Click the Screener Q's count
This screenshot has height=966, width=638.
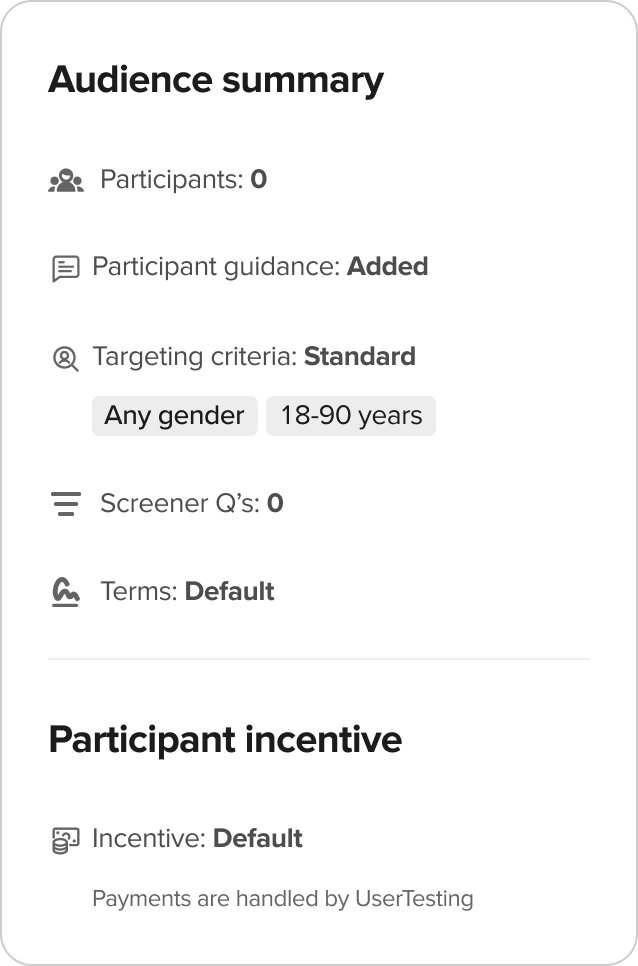275,503
